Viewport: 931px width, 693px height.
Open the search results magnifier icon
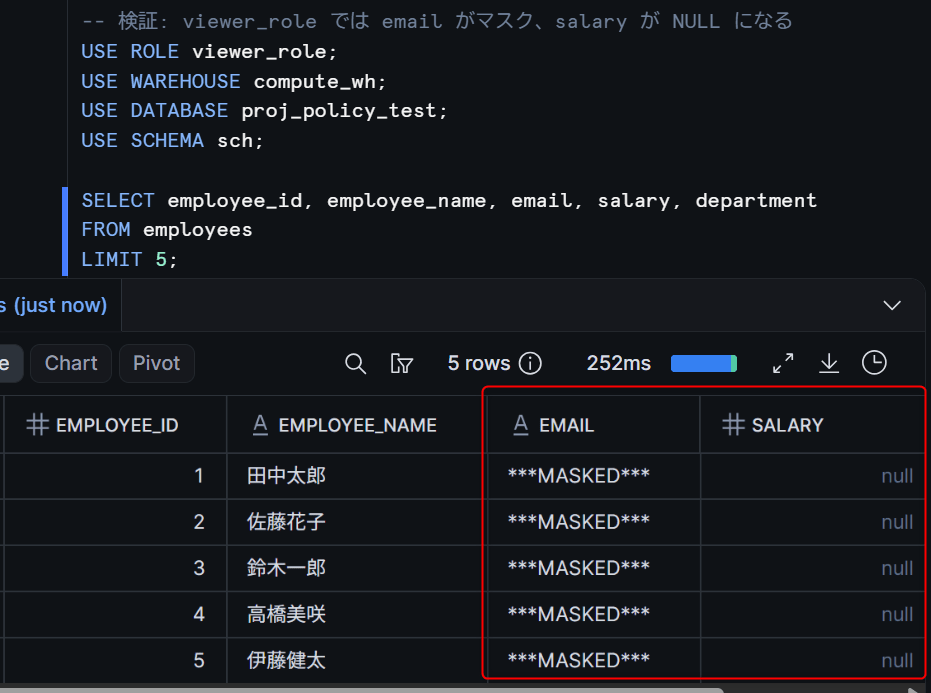355,363
